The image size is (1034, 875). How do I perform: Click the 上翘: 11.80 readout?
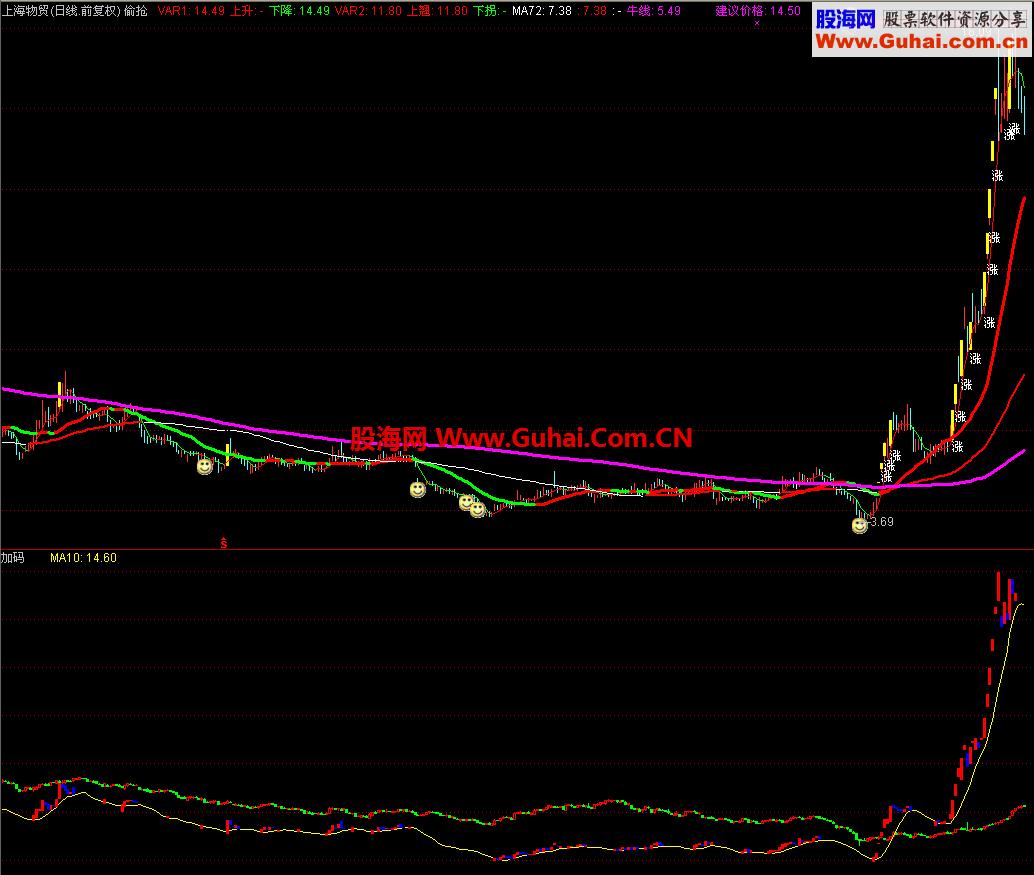point(437,11)
